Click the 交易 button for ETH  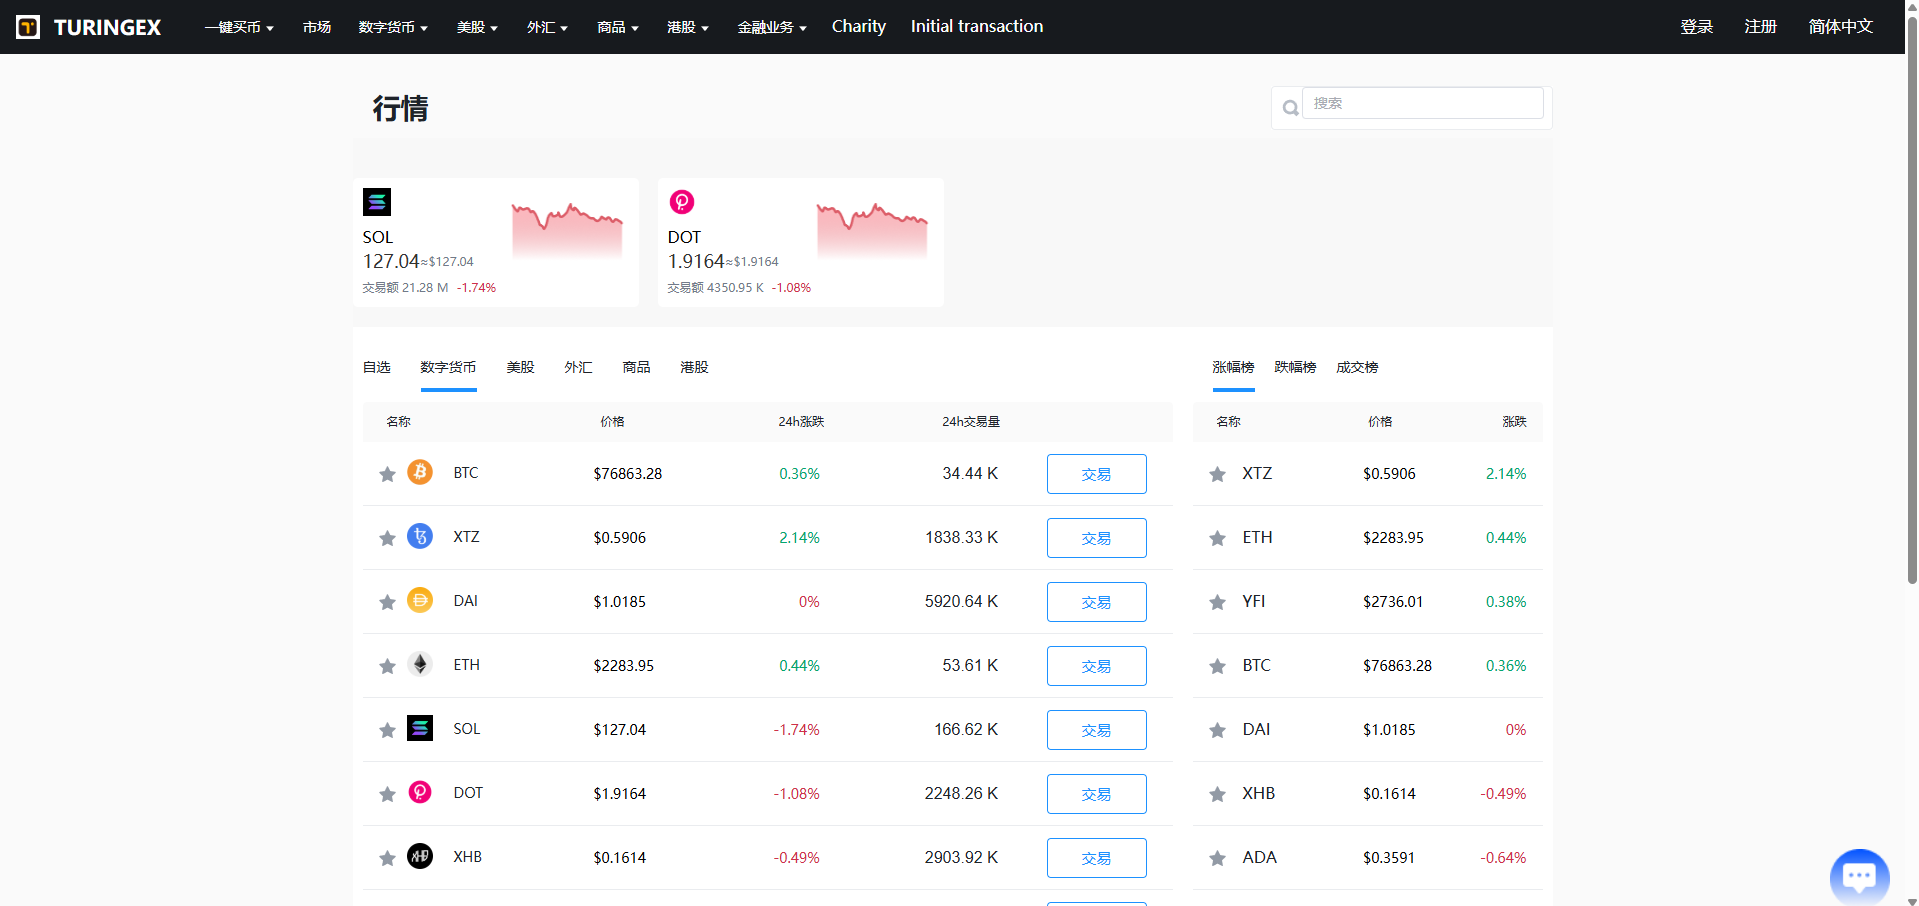(x=1096, y=666)
